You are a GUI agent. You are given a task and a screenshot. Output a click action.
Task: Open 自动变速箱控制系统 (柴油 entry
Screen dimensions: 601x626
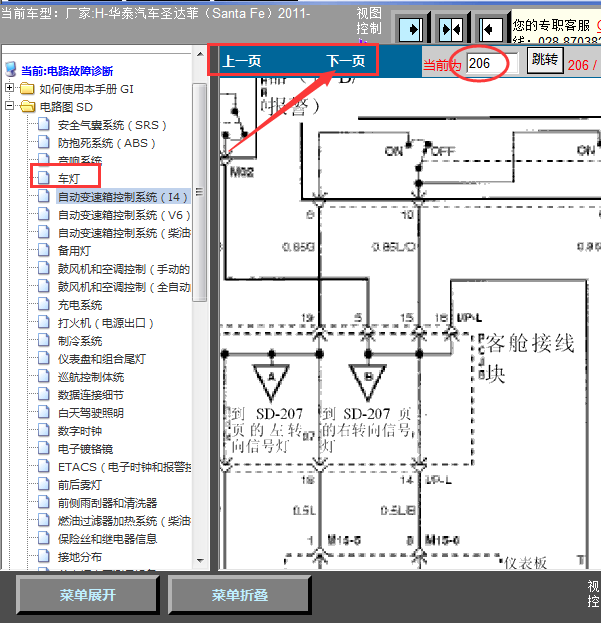pyautogui.click(x=124, y=233)
